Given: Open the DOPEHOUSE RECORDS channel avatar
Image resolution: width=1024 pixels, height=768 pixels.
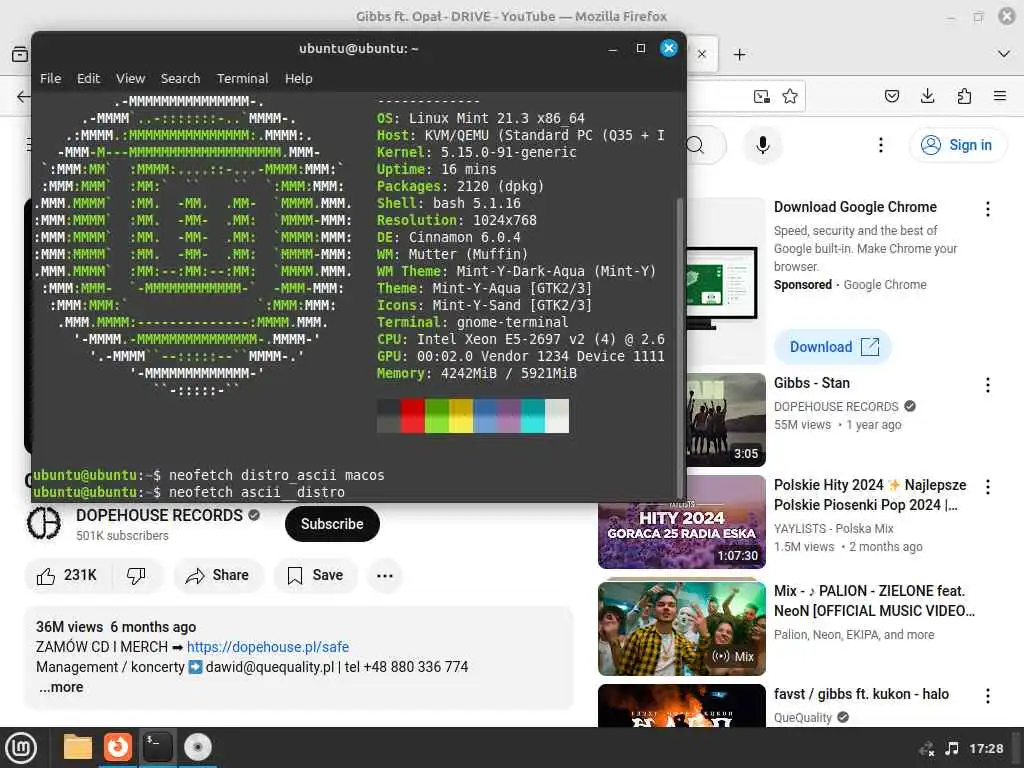Looking at the screenshot, I should click(x=44, y=523).
